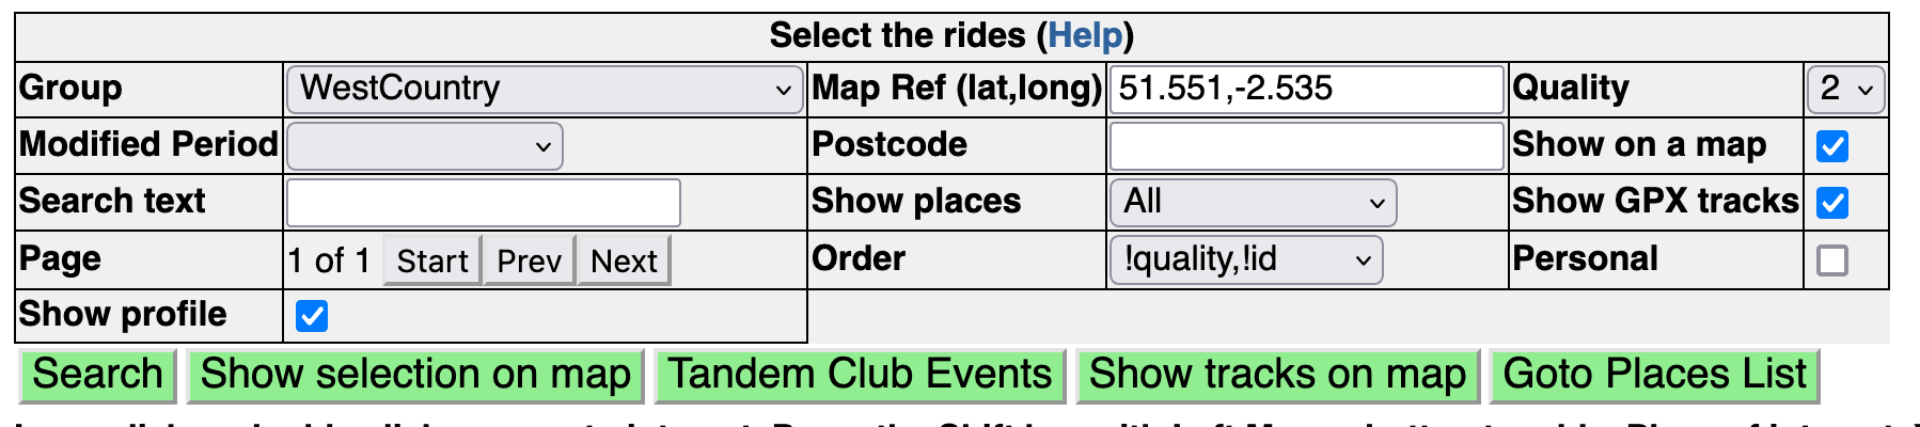Go to the Prev page
The width and height of the screenshot is (1920, 427).
[x=529, y=261]
